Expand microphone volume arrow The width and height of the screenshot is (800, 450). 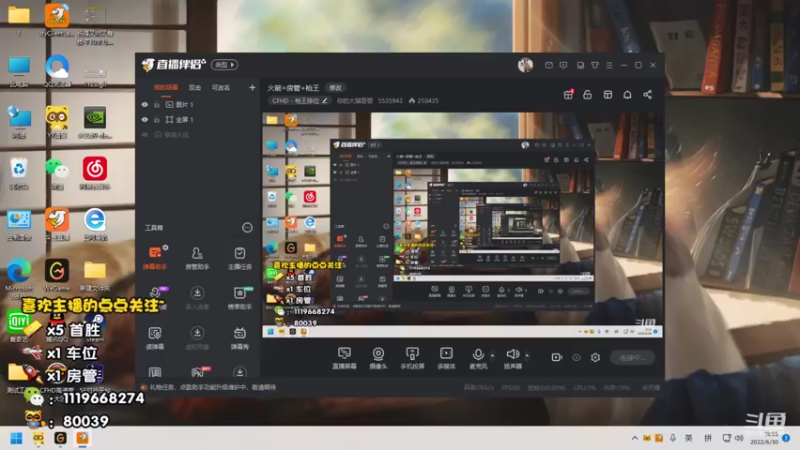click(x=492, y=355)
